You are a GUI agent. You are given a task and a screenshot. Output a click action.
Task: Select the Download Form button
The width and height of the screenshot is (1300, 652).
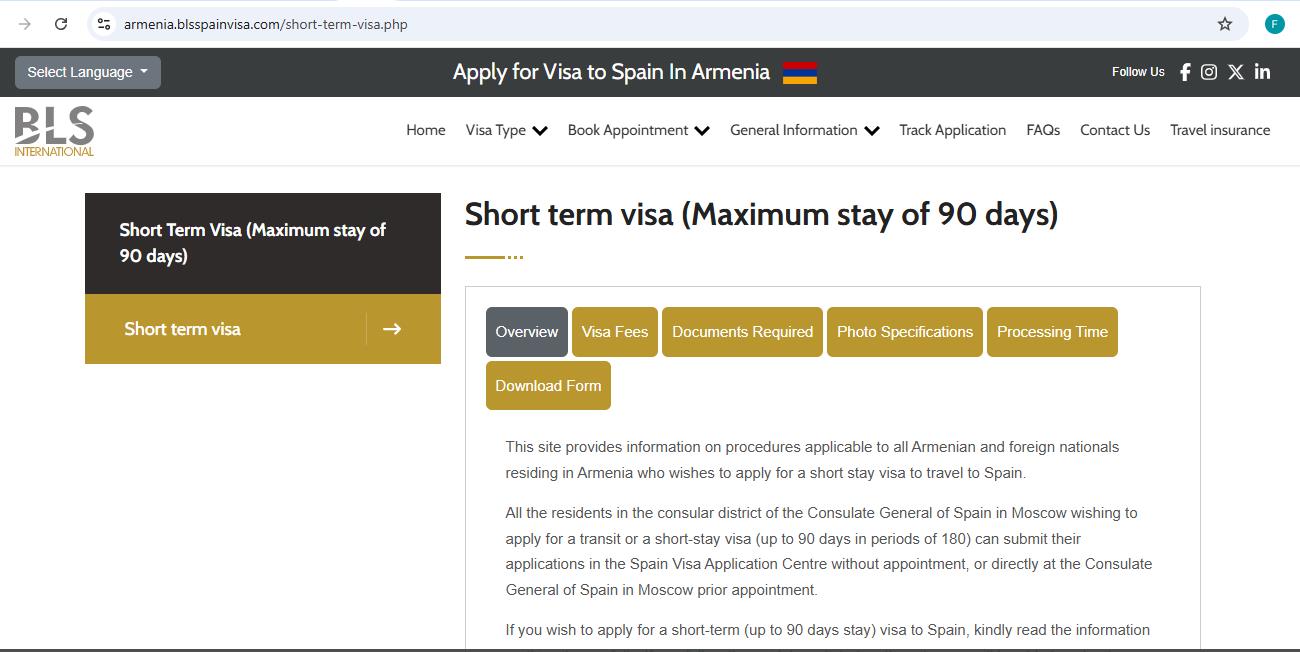[x=548, y=385]
